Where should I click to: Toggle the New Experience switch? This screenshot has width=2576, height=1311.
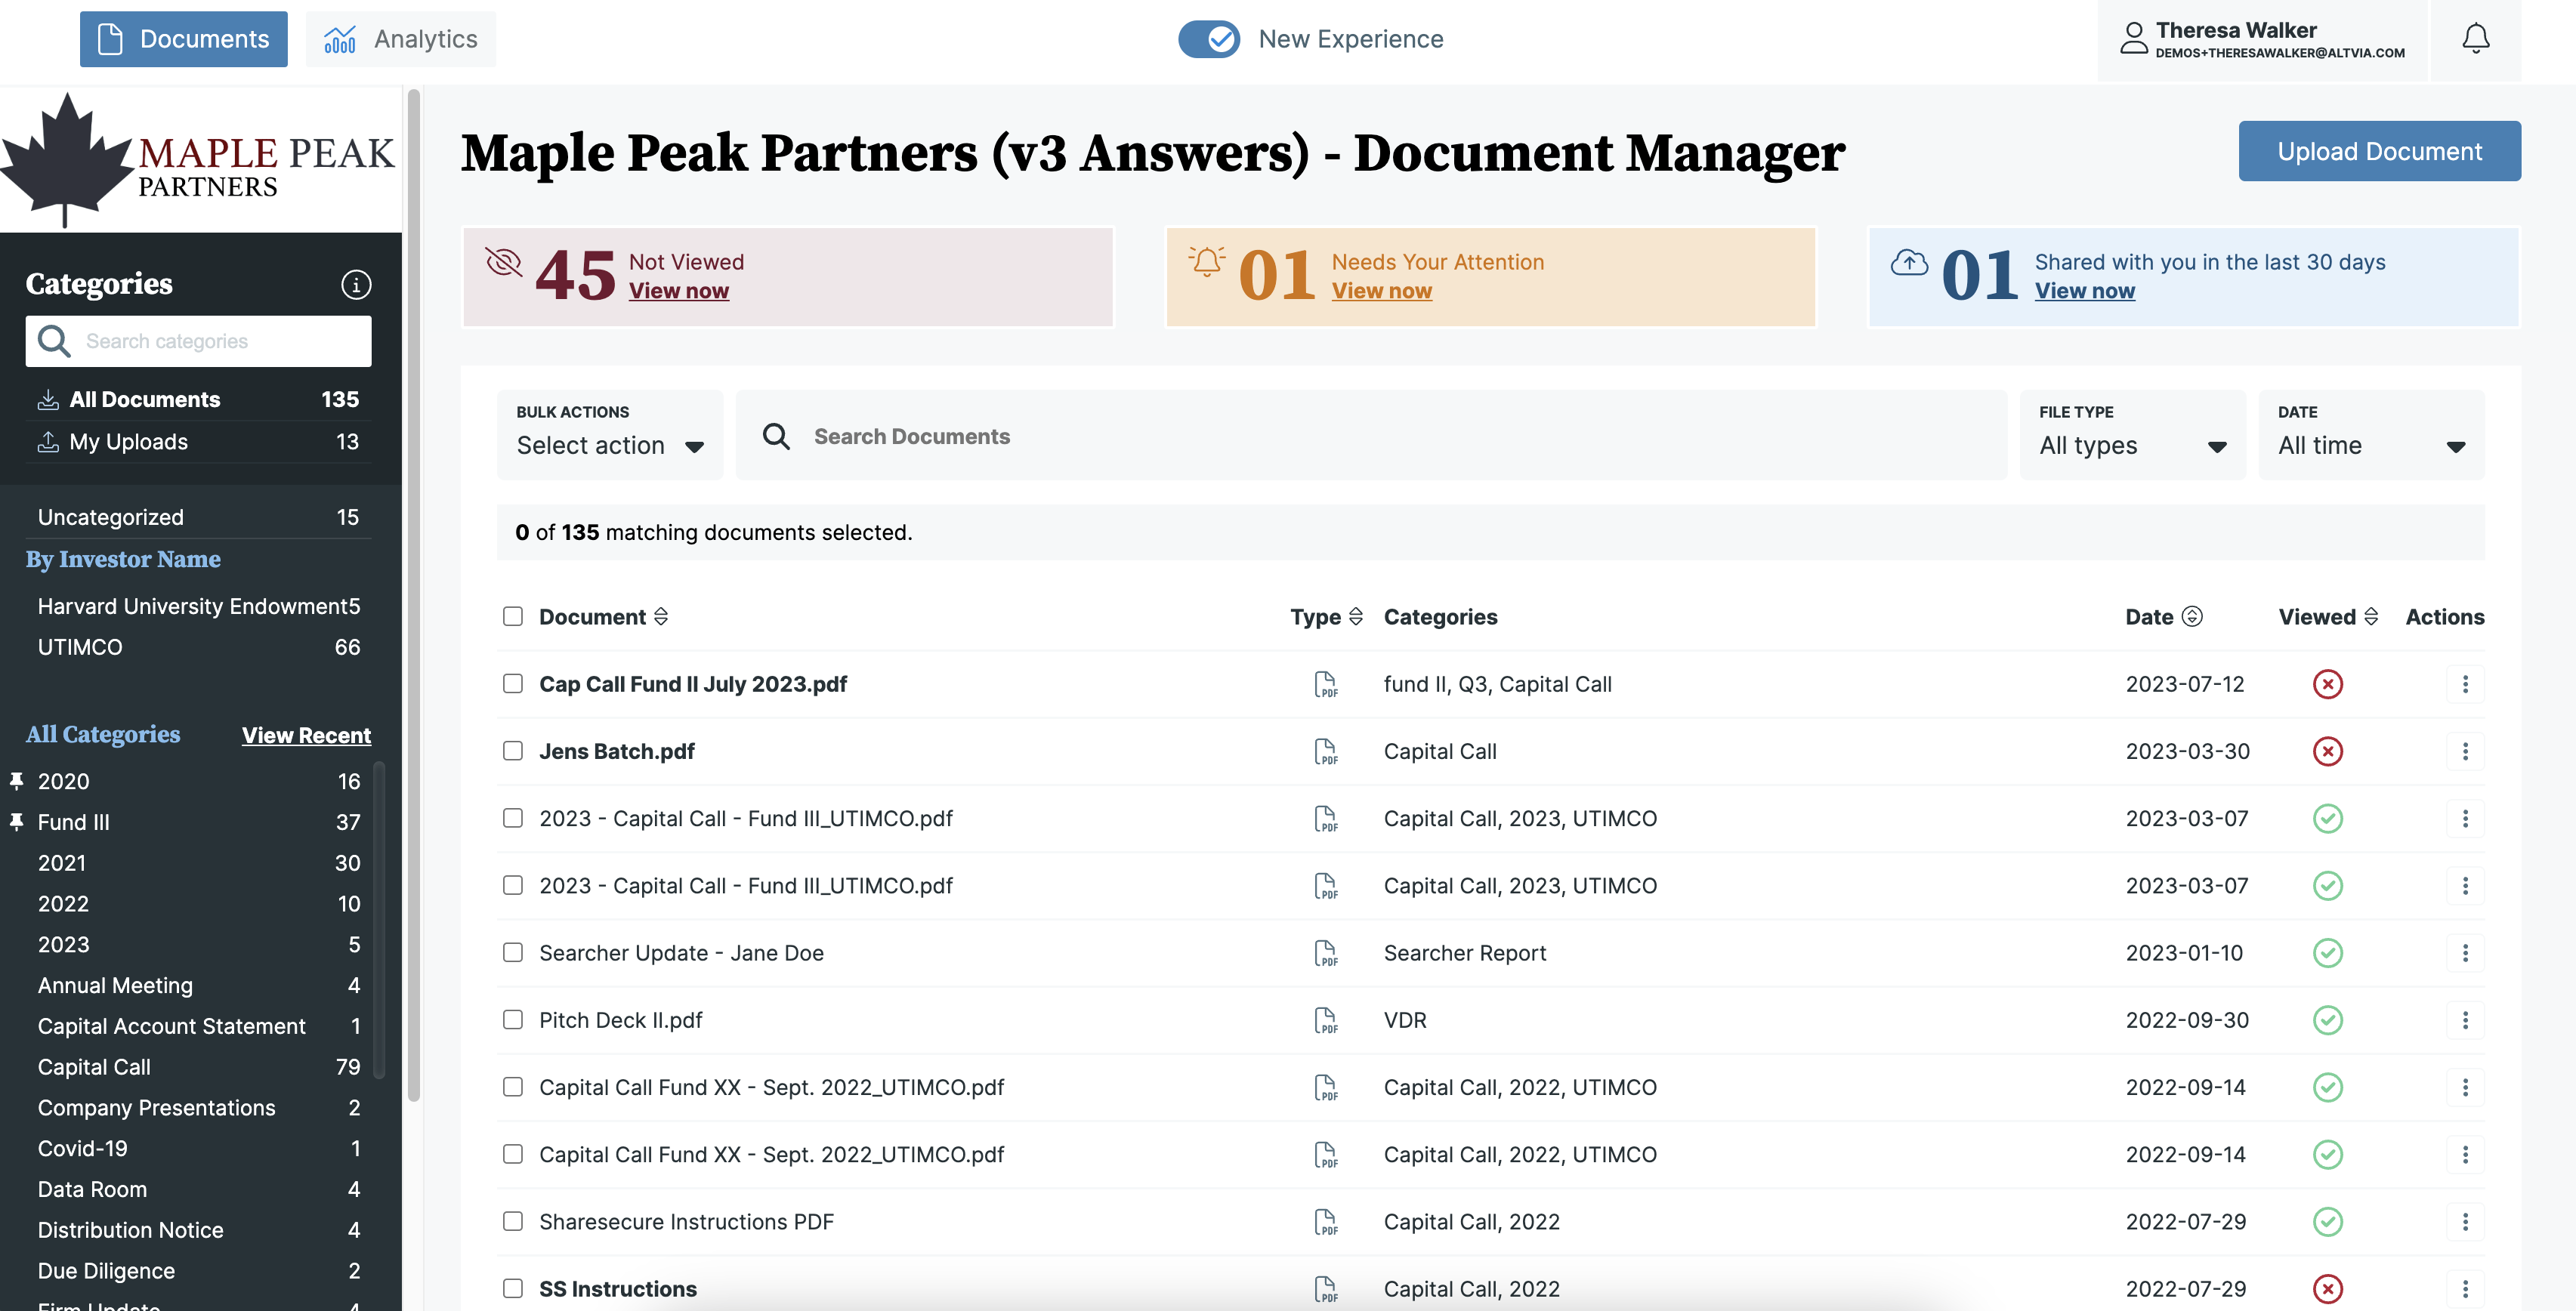pyautogui.click(x=1209, y=39)
